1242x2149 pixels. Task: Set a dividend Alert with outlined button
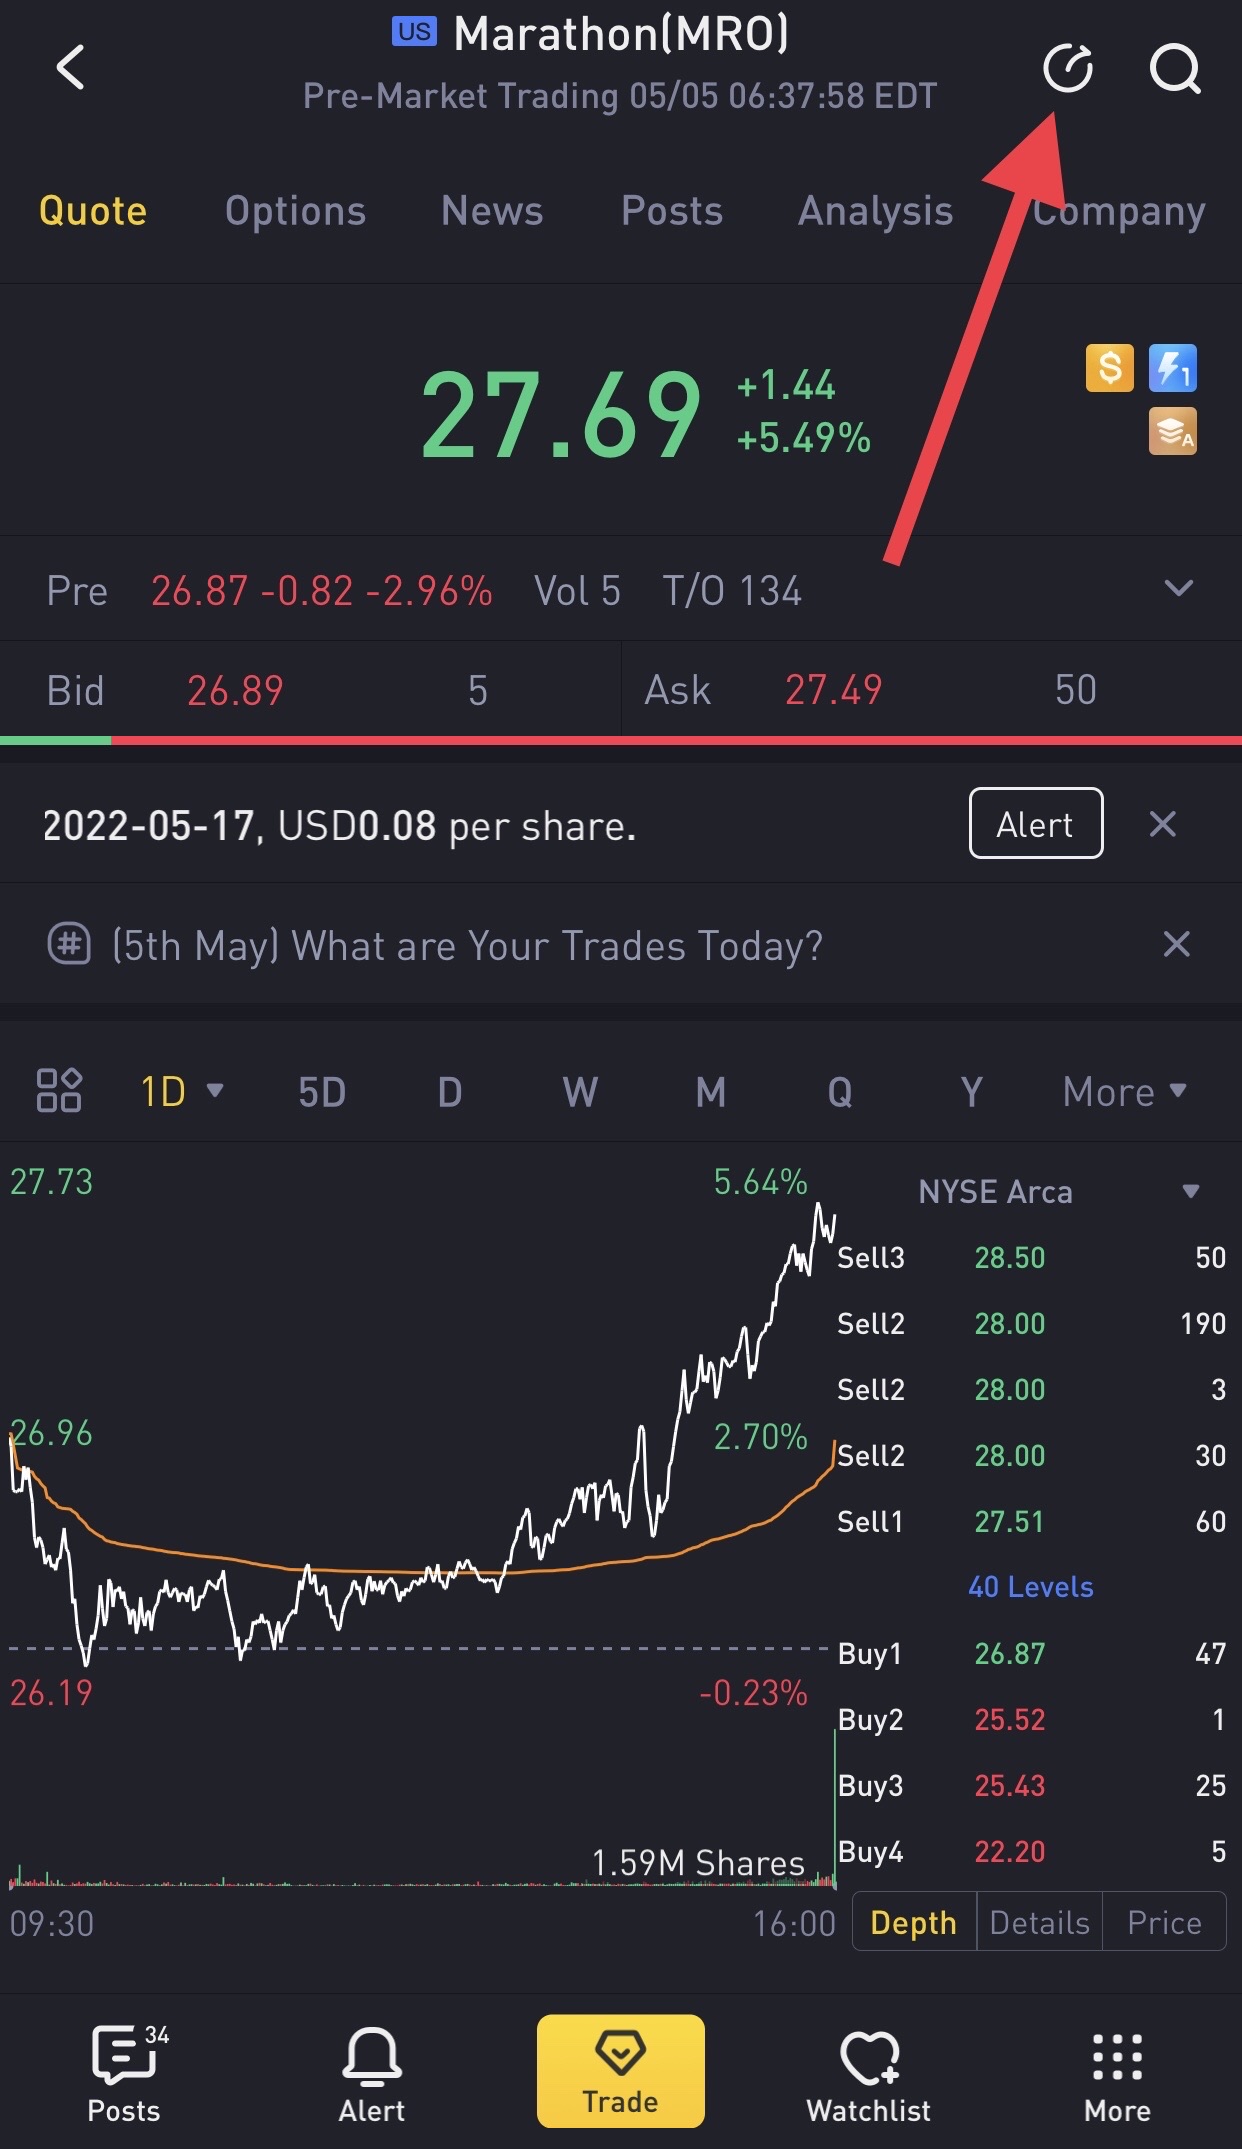point(1036,823)
